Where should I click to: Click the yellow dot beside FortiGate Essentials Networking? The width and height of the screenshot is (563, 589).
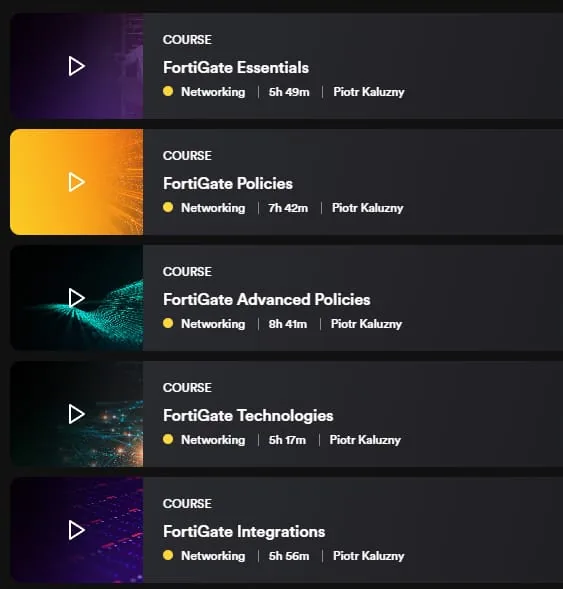click(x=168, y=91)
